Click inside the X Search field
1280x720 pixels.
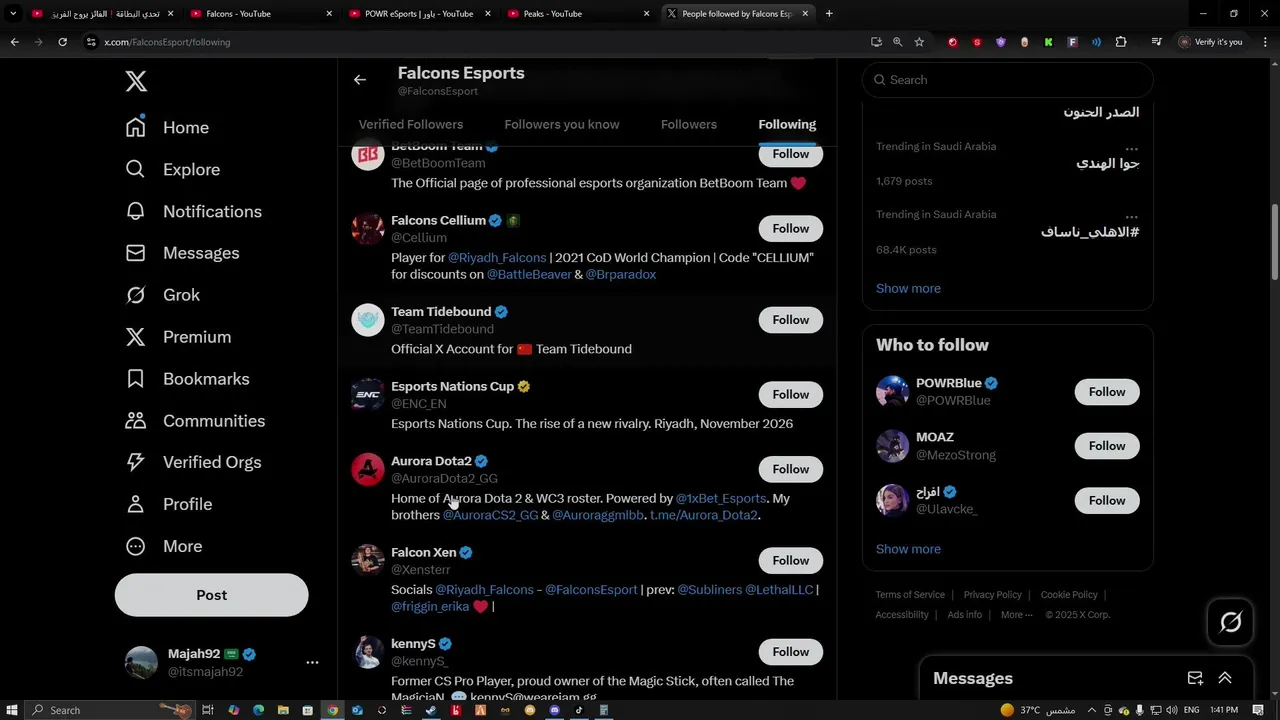pyautogui.click(x=1008, y=80)
